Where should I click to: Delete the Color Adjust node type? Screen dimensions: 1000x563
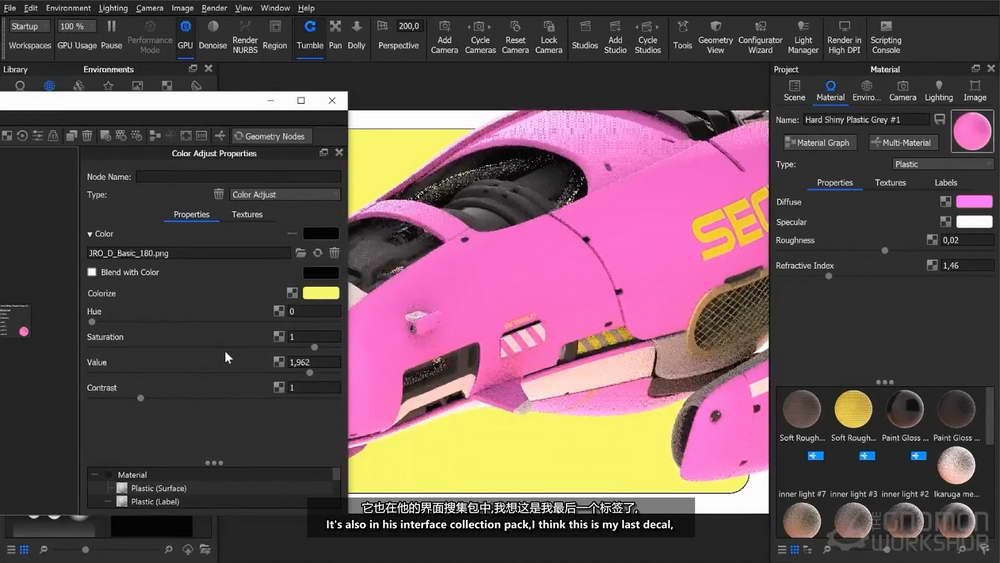point(219,194)
